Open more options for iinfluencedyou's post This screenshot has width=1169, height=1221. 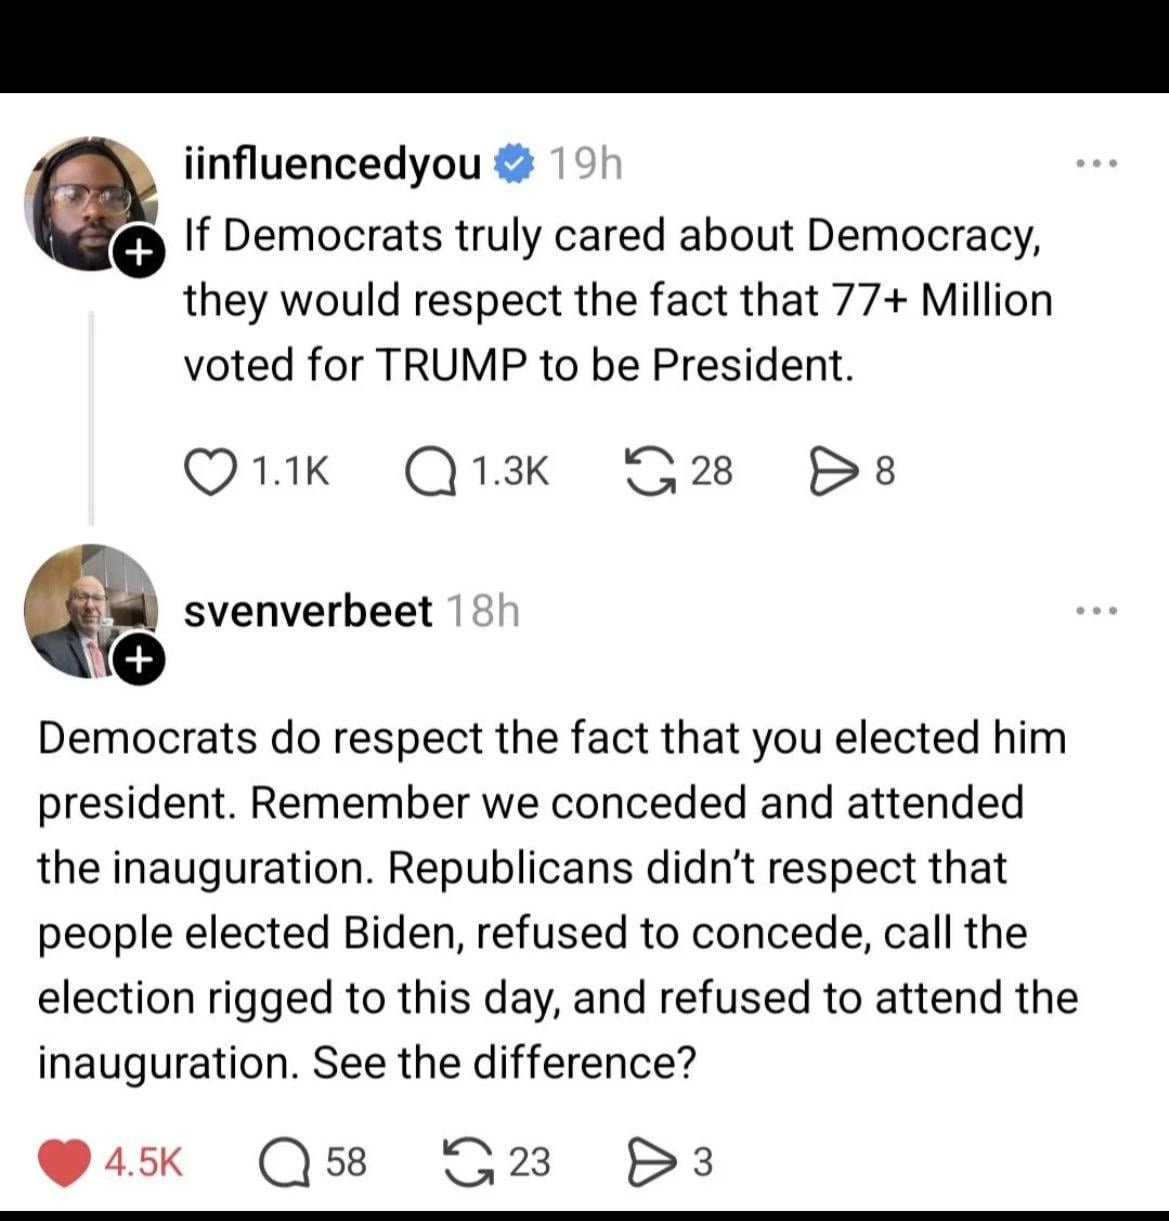click(x=1095, y=163)
